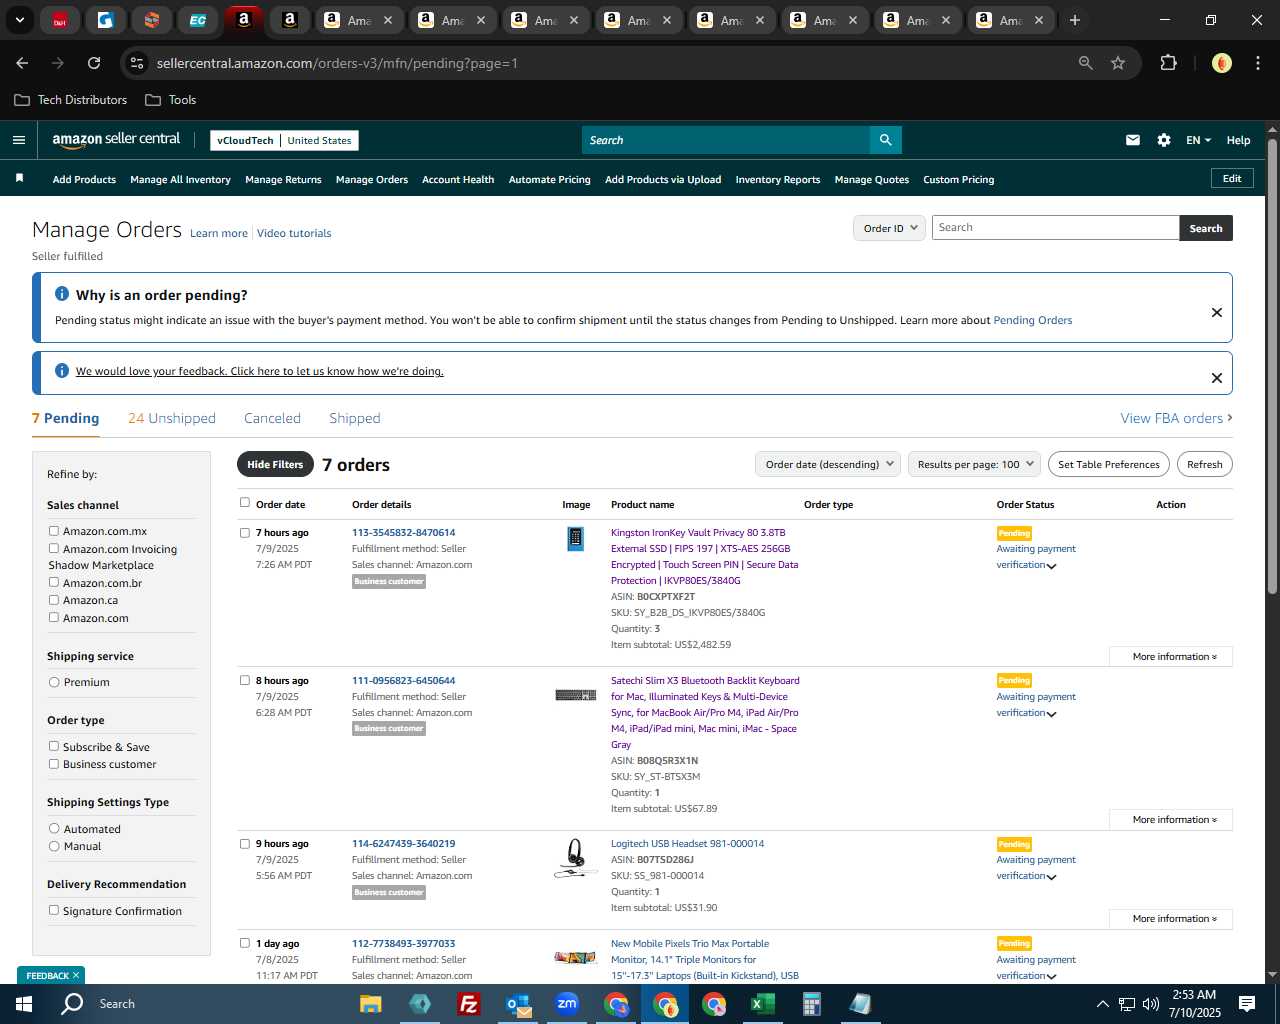Click the search magnifier button
This screenshot has width=1280, height=1024.
click(x=885, y=140)
